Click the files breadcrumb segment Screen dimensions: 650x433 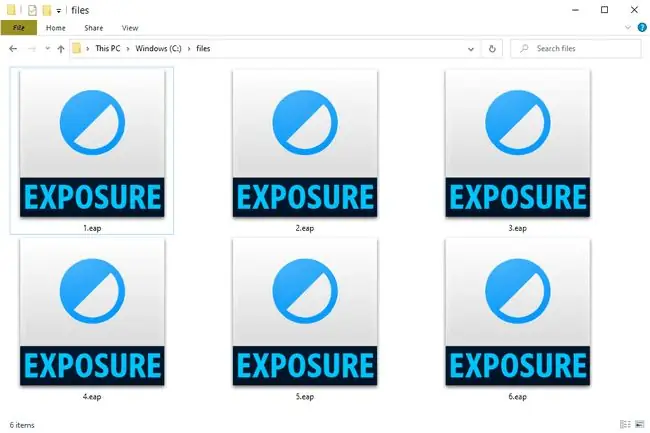203,48
